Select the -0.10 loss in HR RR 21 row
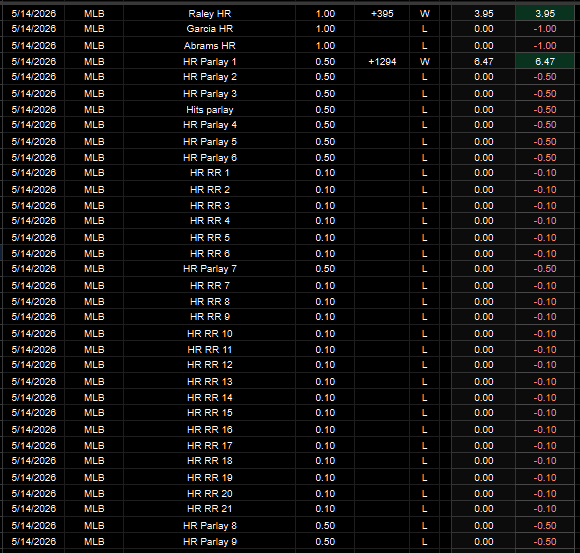The width and height of the screenshot is (580, 553). tap(545, 509)
